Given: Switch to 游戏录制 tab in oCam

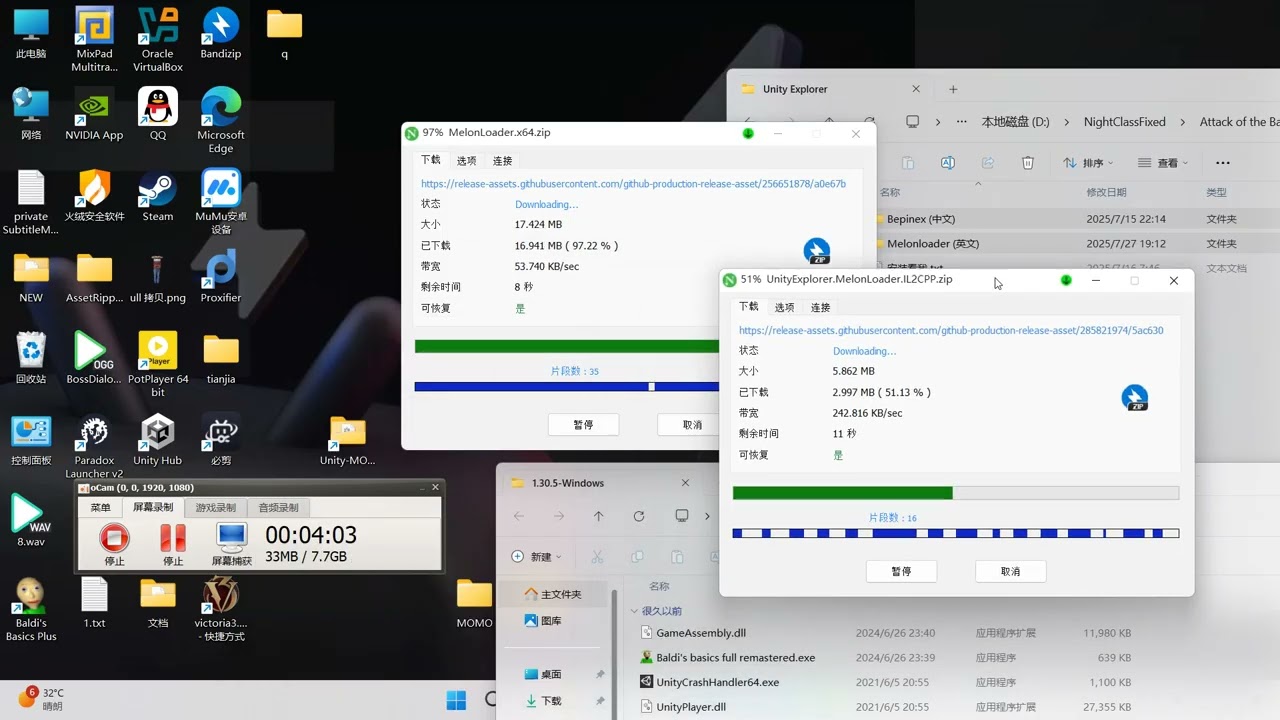Looking at the screenshot, I should pyautogui.click(x=215, y=508).
